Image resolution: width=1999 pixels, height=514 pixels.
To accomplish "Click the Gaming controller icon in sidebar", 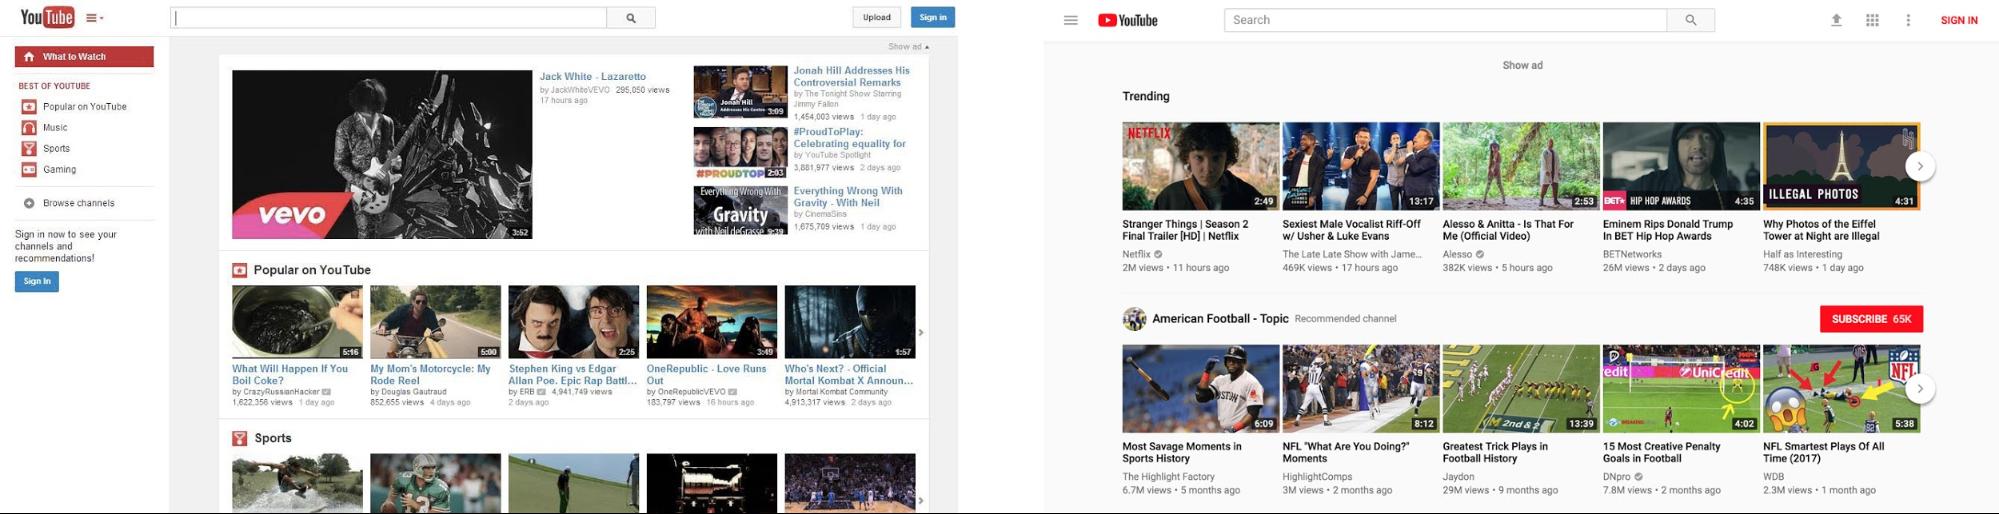I will pyautogui.click(x=29, y=170).
